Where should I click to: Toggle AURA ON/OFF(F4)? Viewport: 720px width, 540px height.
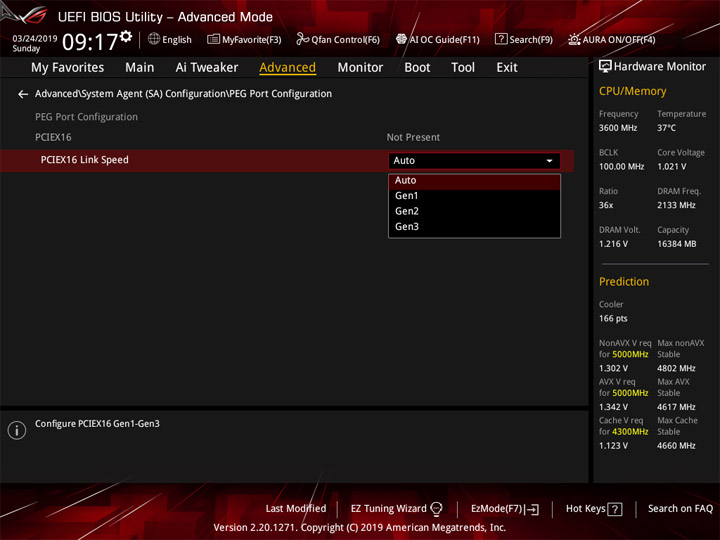(x=612, y=39)
